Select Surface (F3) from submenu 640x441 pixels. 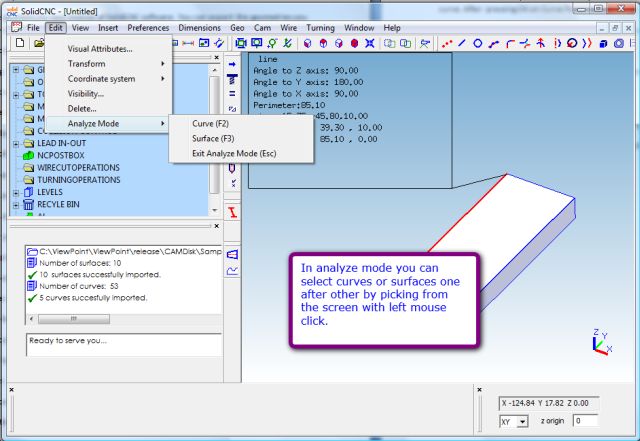(x=212, y=138)
